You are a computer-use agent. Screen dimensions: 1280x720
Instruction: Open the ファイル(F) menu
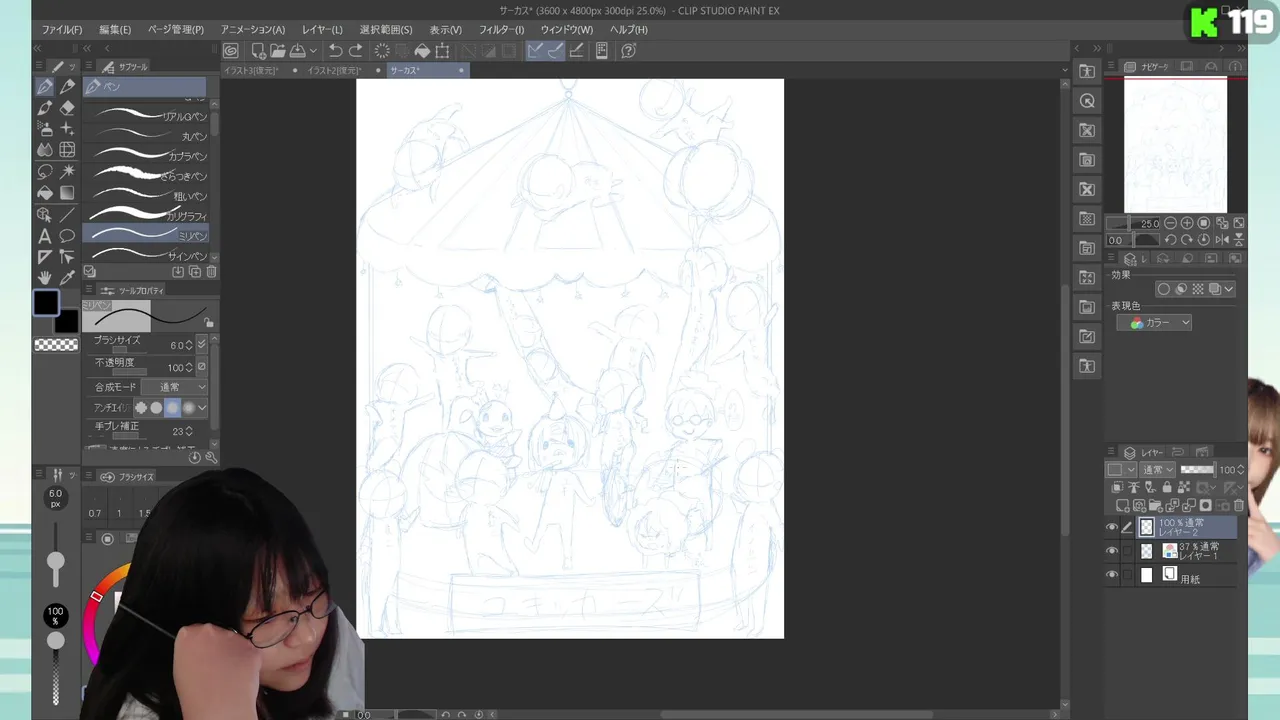[x=62, y=30]
